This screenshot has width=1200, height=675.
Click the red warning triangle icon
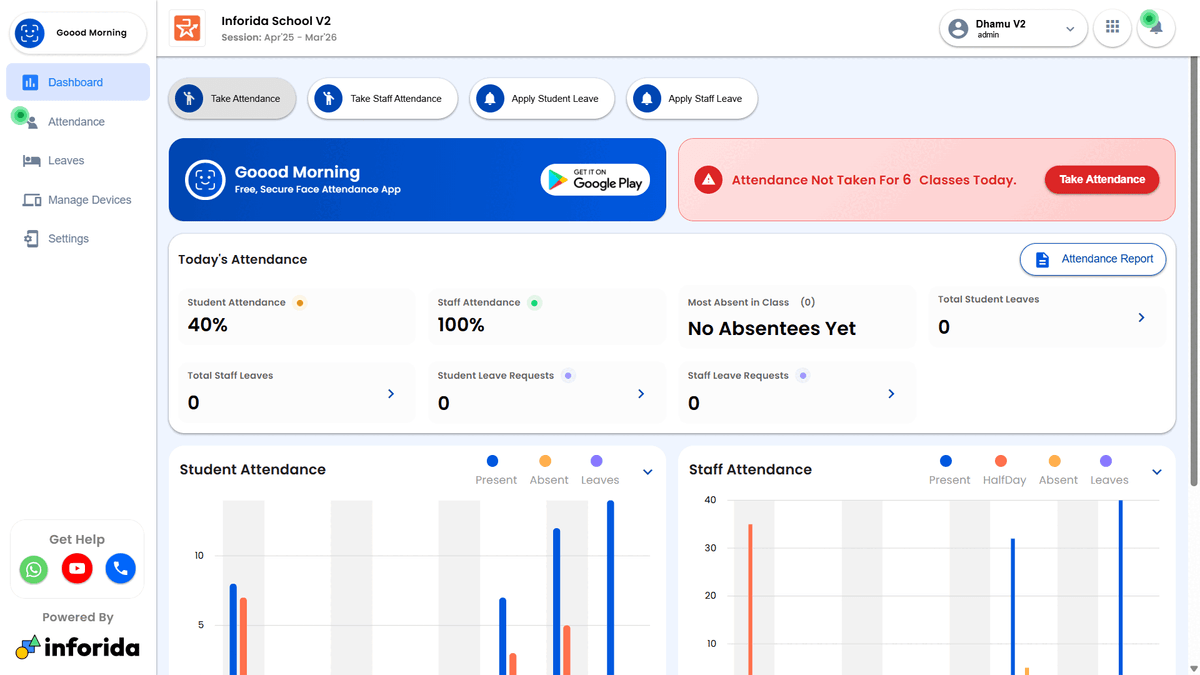coord(708,180)
